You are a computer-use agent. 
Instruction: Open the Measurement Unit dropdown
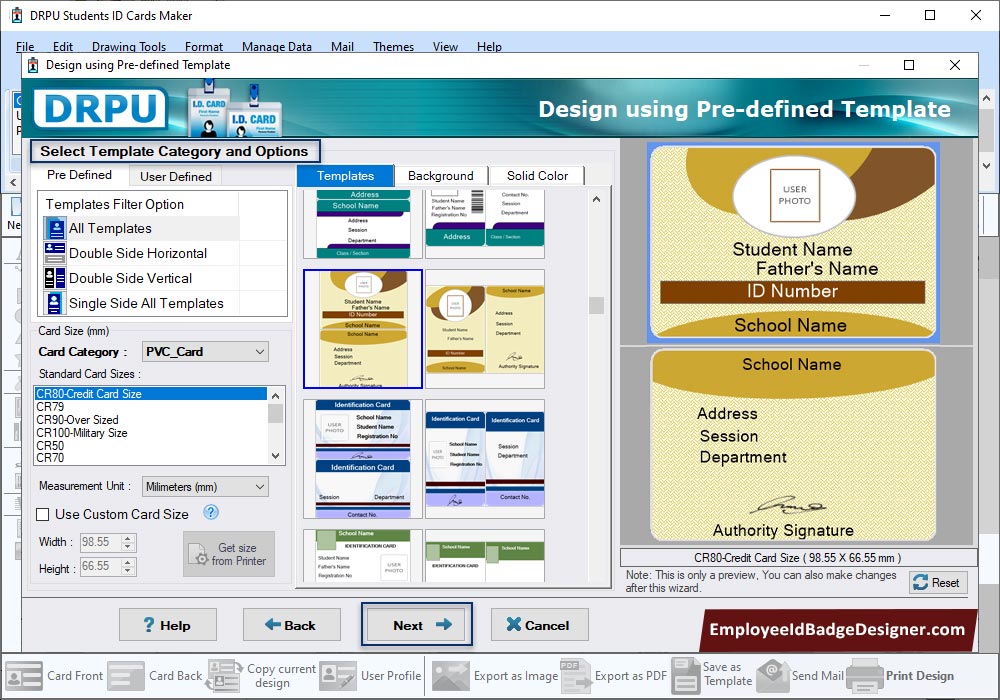205,486
